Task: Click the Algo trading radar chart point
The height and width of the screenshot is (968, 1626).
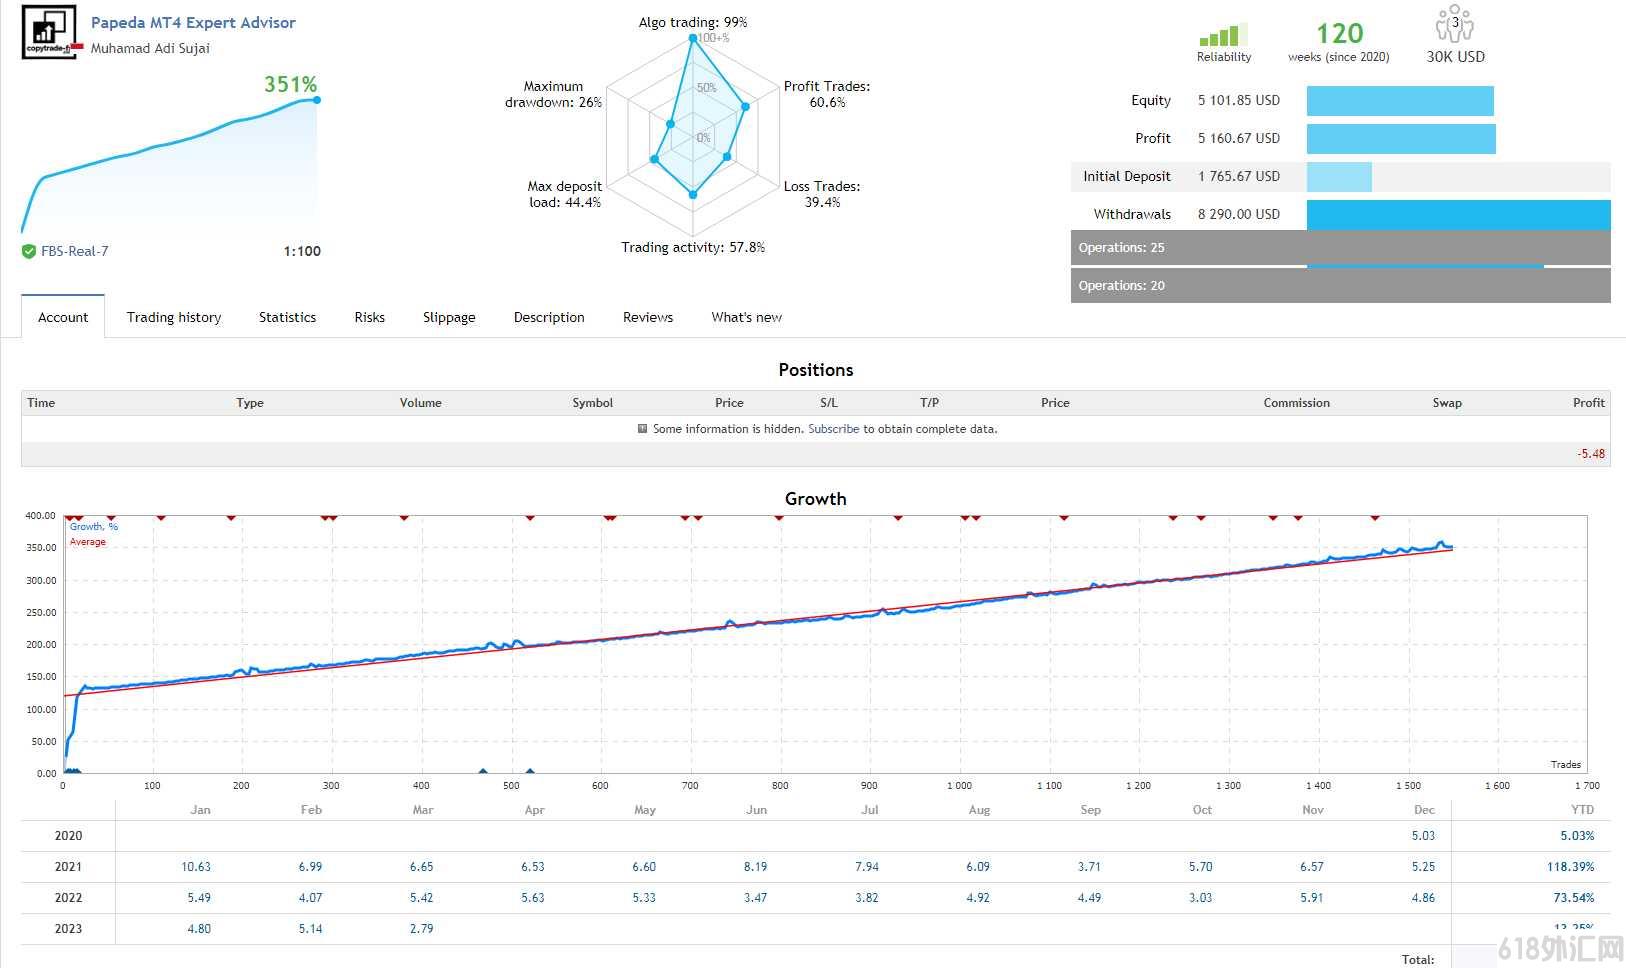Action: [693, 38]
